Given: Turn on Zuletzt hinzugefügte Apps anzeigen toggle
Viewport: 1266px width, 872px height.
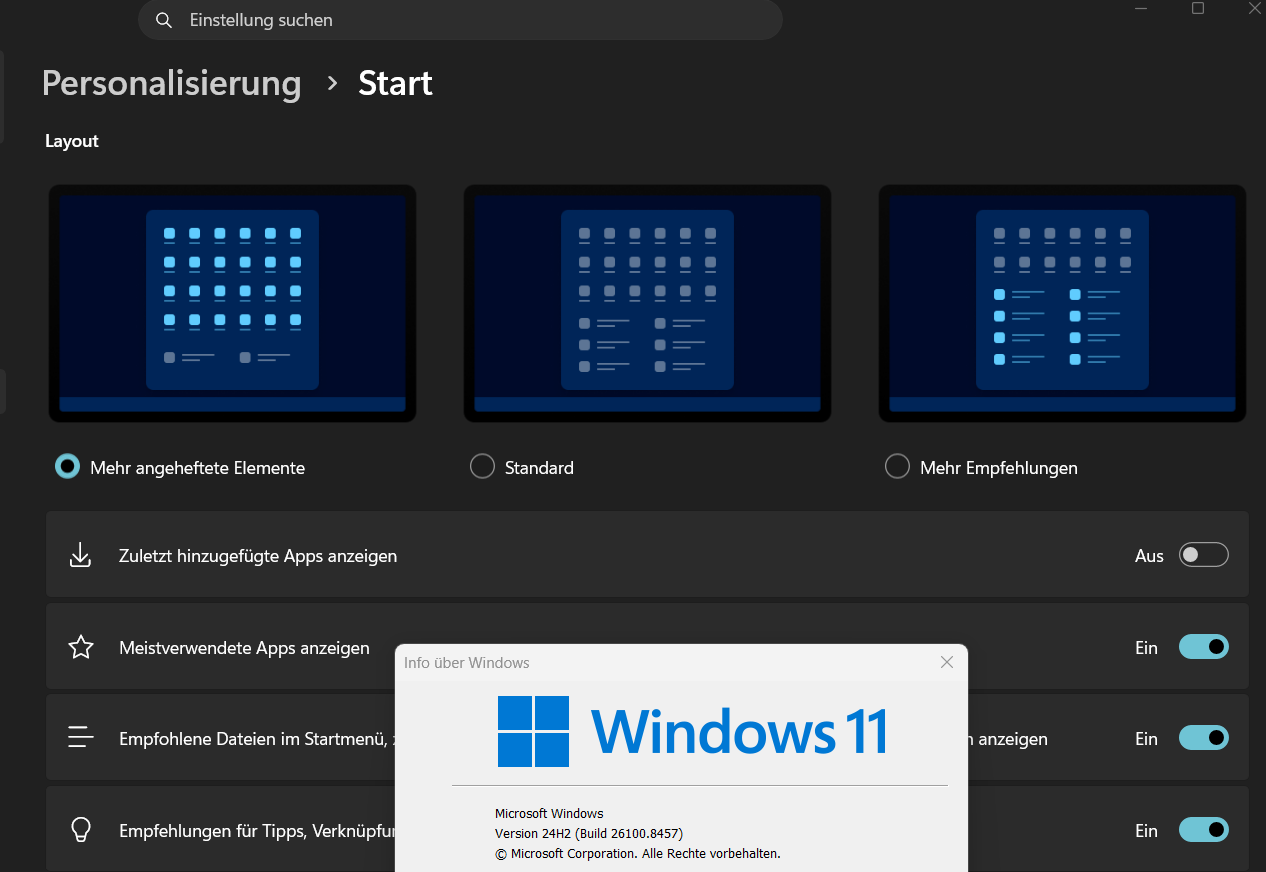Looking at the screenshot, I should click(1204, 555).
